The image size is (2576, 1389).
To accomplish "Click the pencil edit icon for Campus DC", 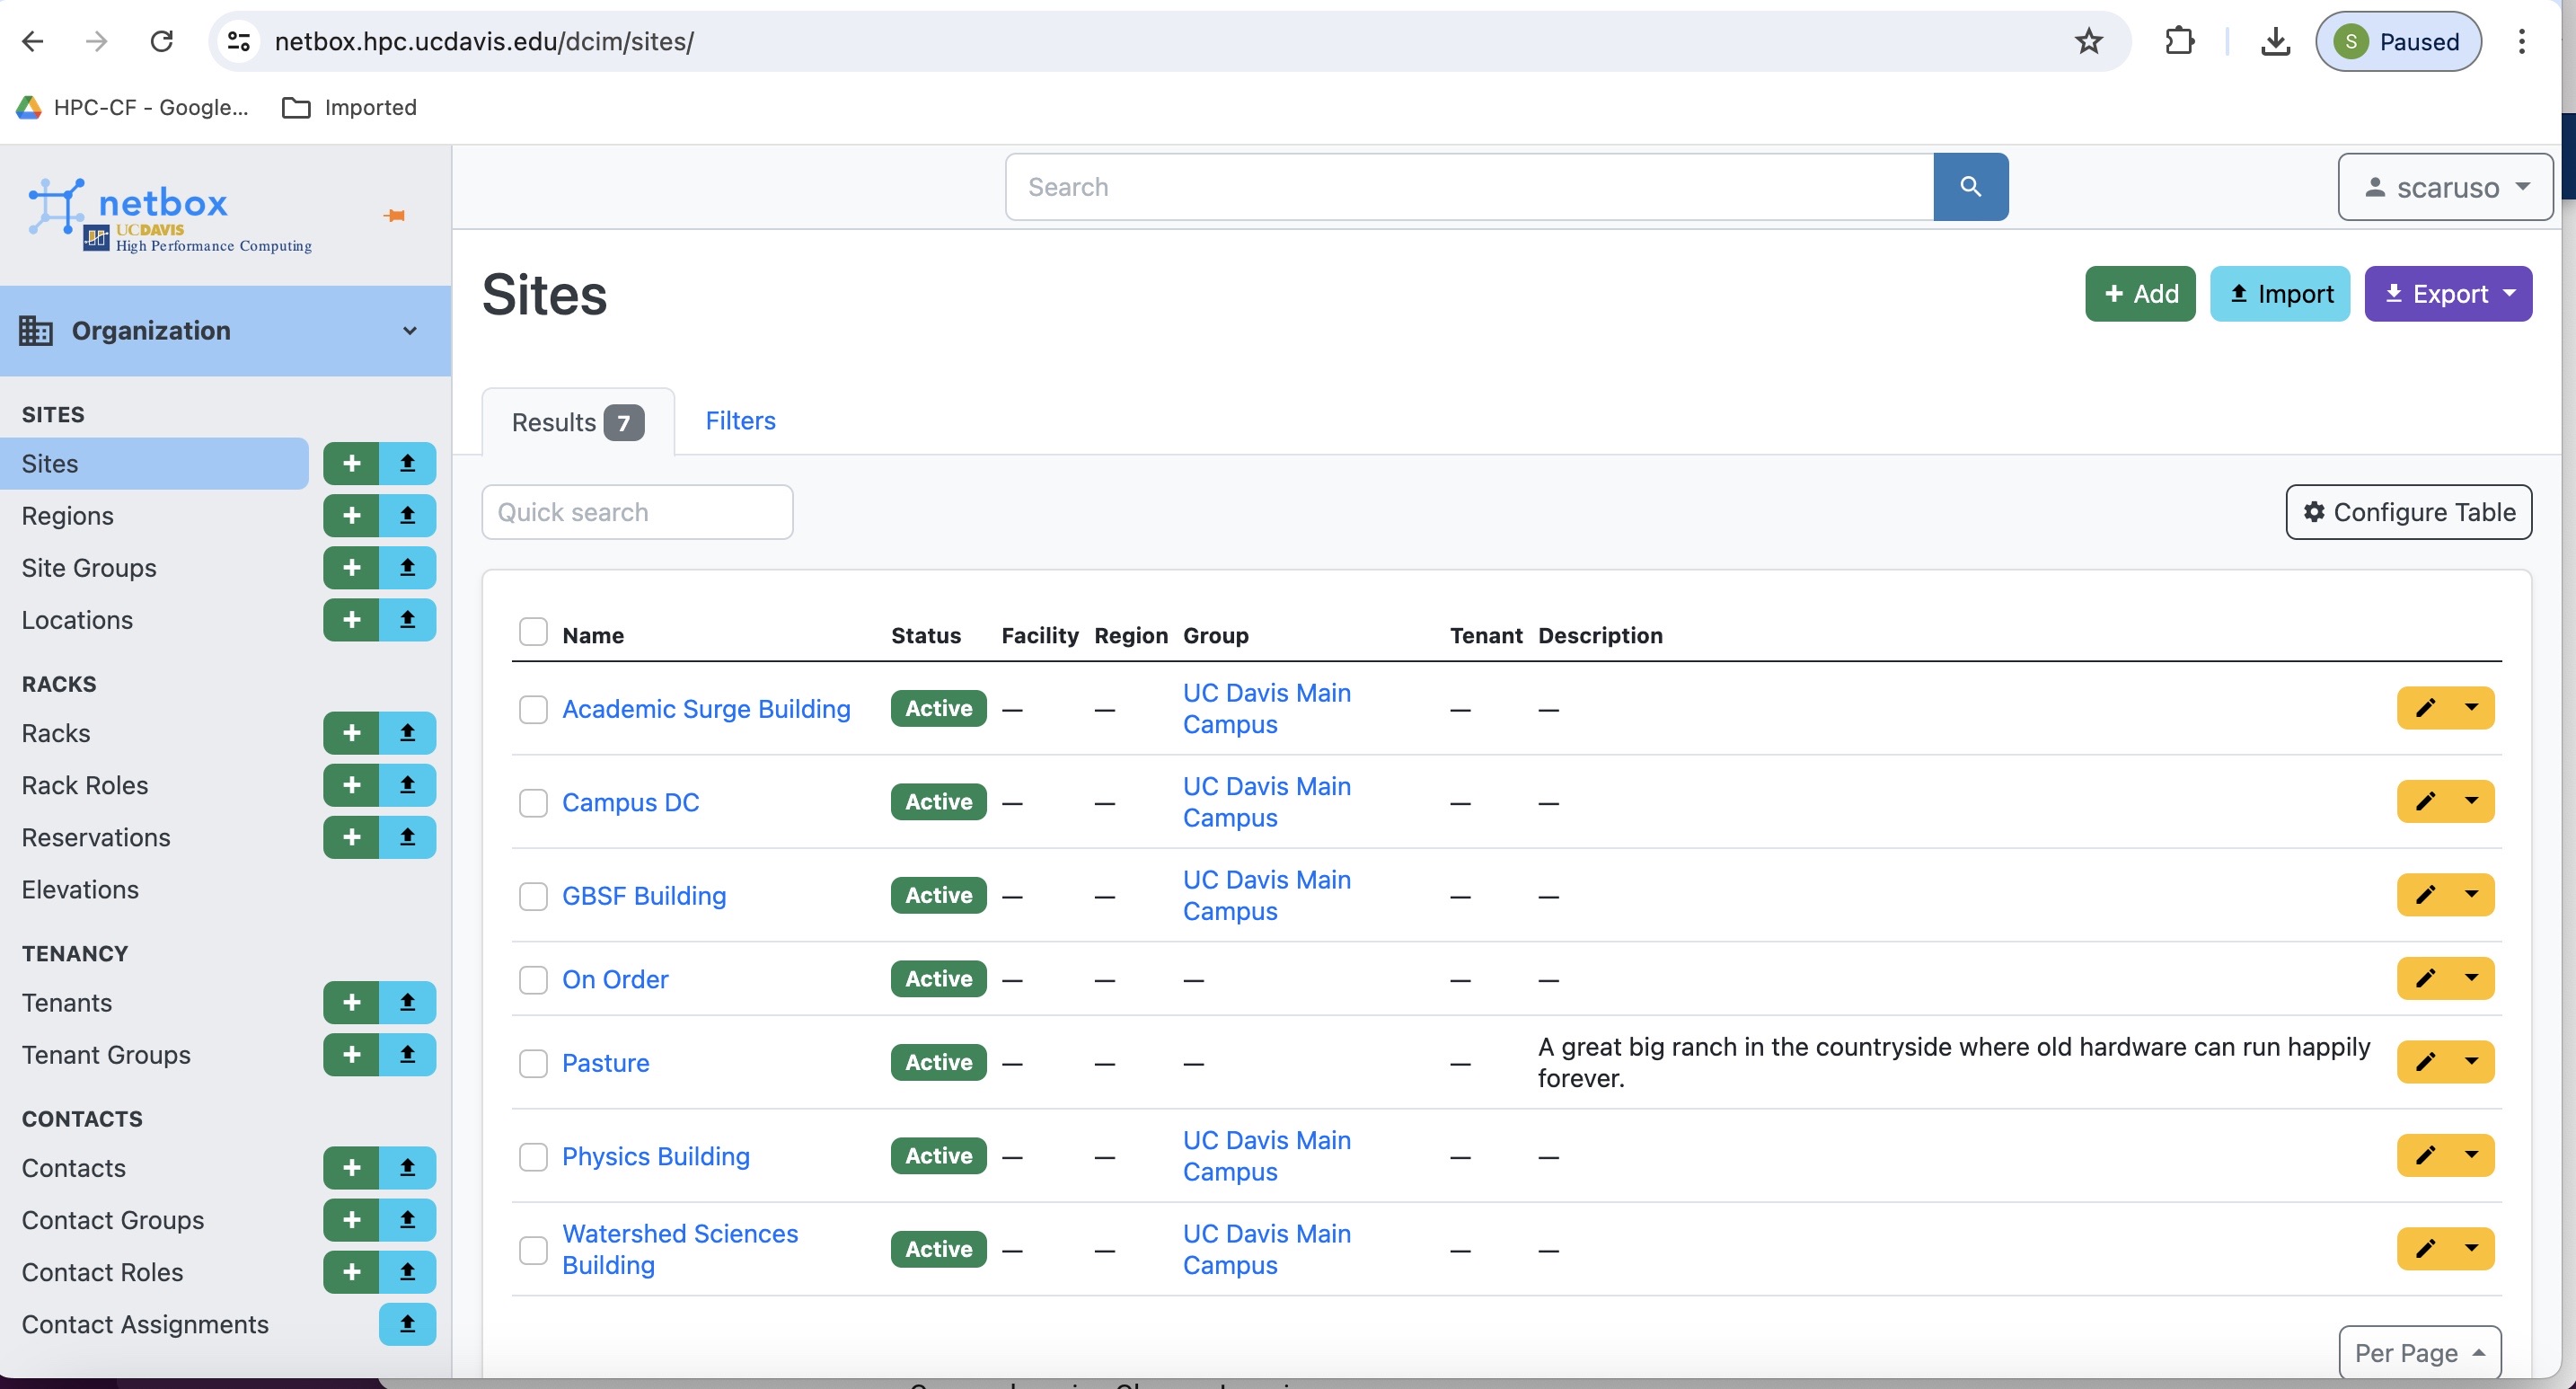I will click(2425, 802).
